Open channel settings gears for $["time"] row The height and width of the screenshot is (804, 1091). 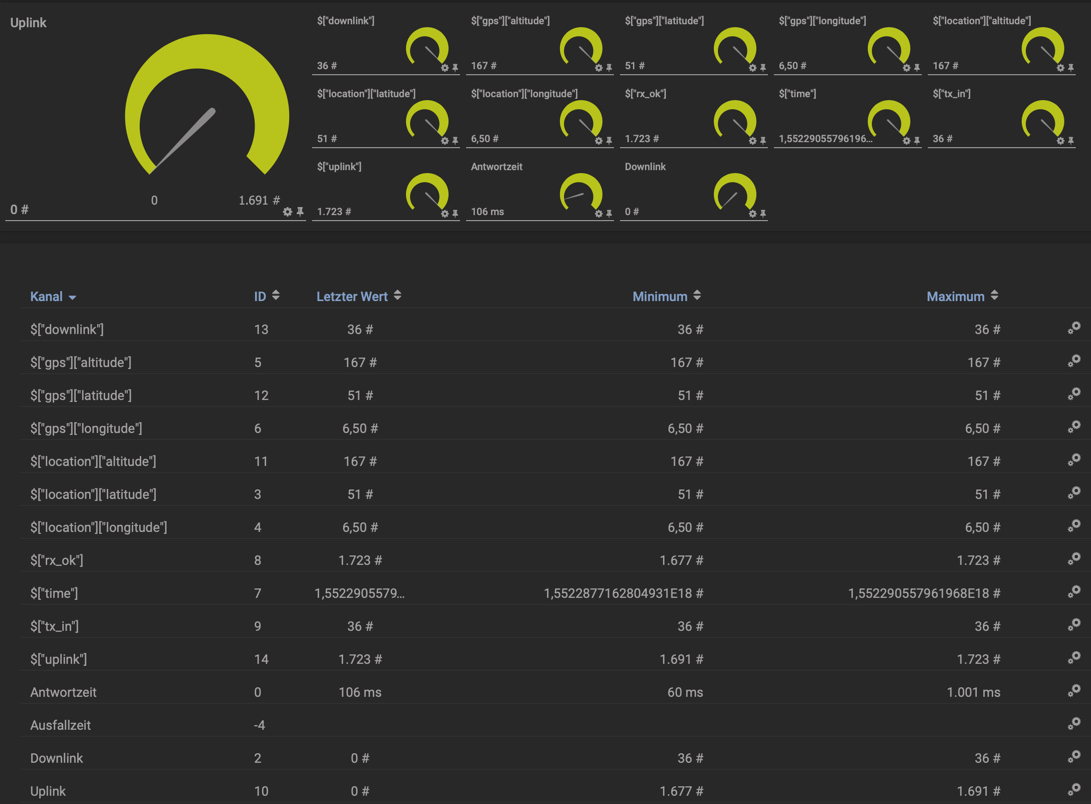[1075, 593]
